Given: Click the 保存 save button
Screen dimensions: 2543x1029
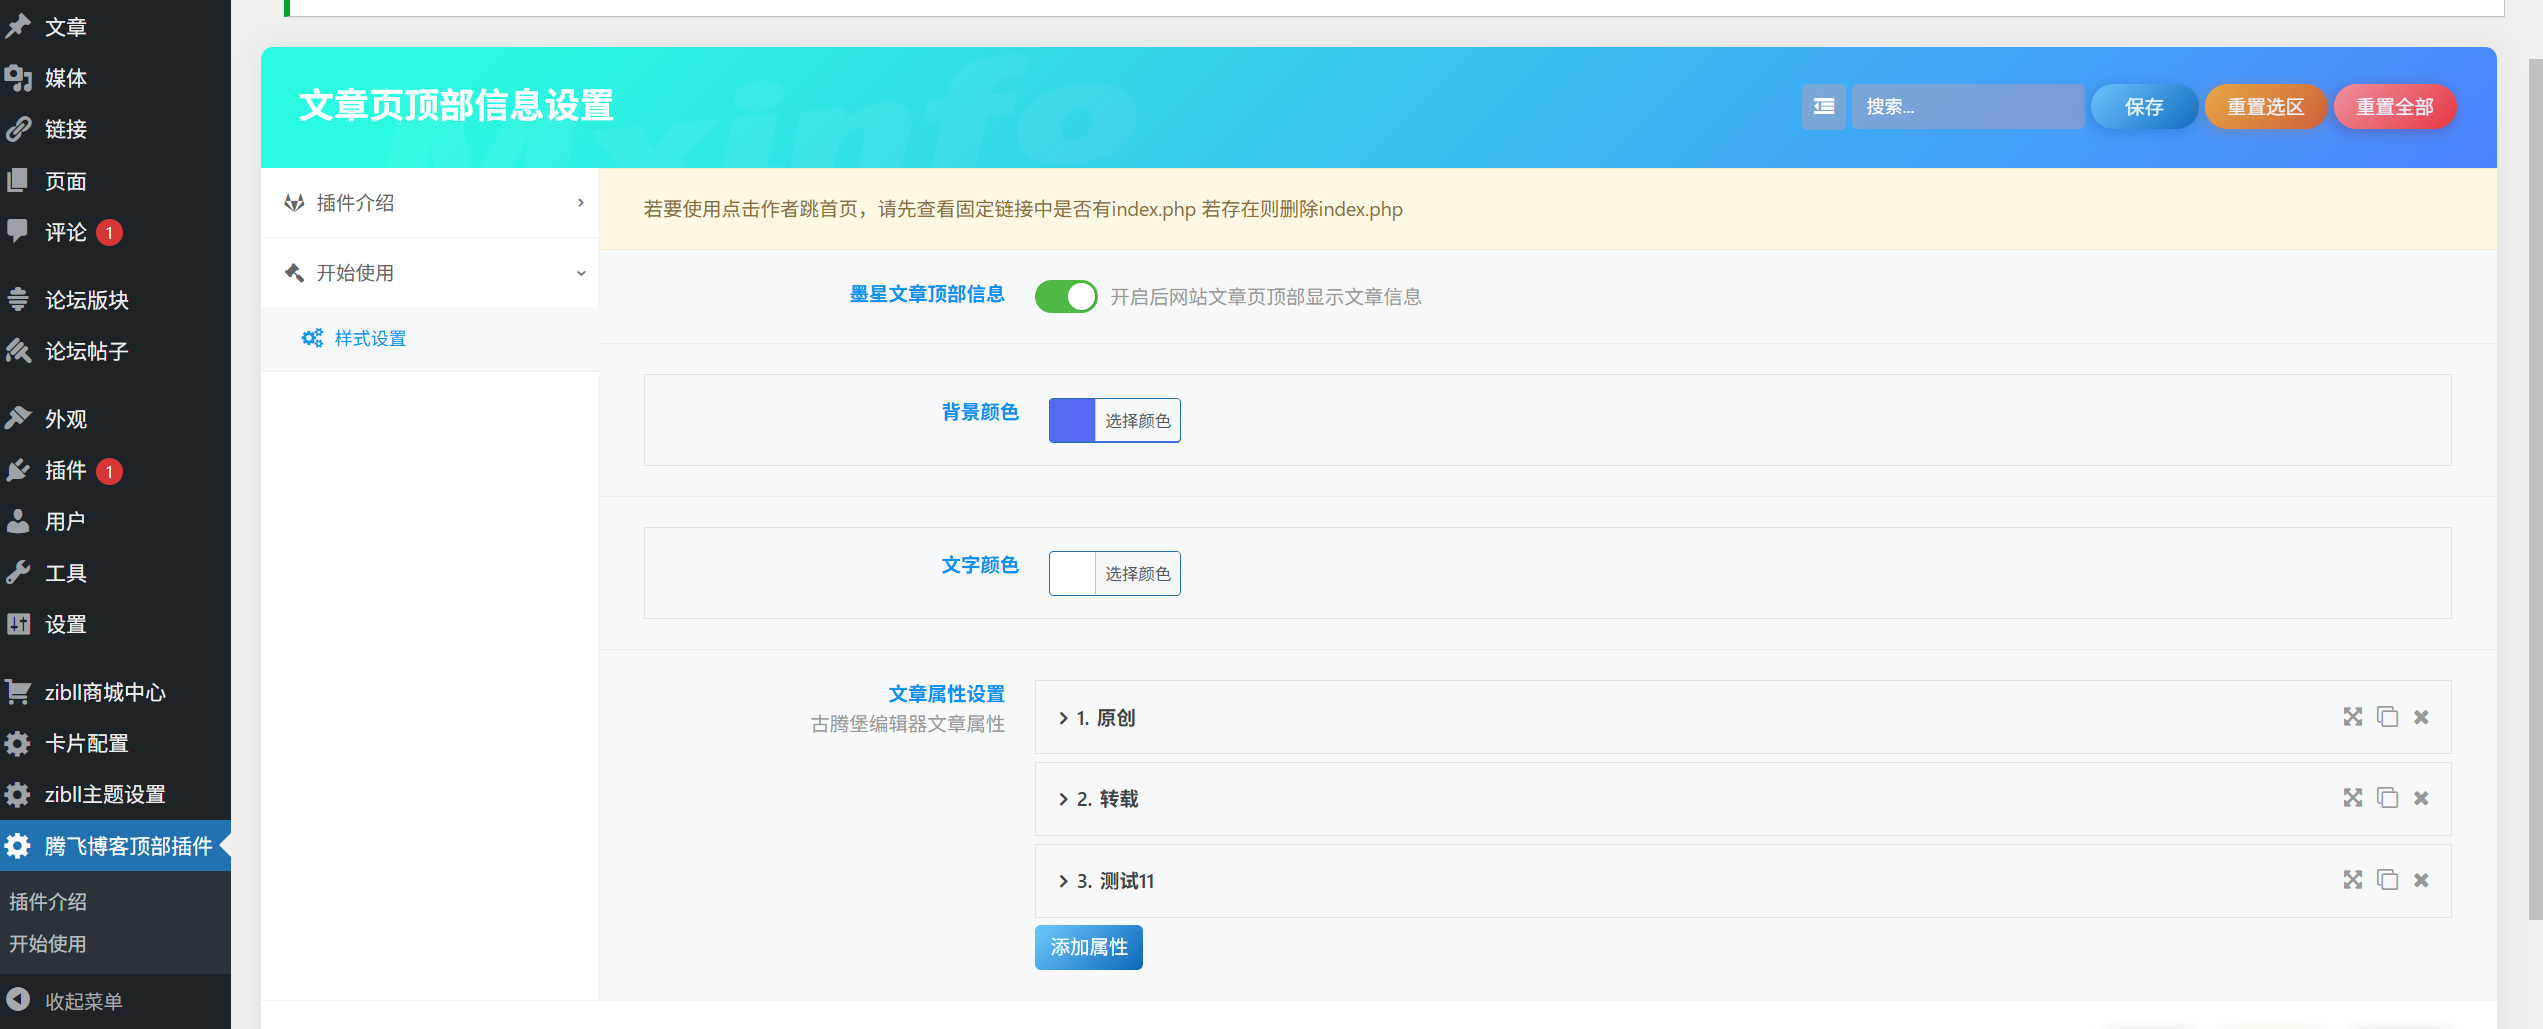Looking at the screenshot, I should [x=2144, y=106].
